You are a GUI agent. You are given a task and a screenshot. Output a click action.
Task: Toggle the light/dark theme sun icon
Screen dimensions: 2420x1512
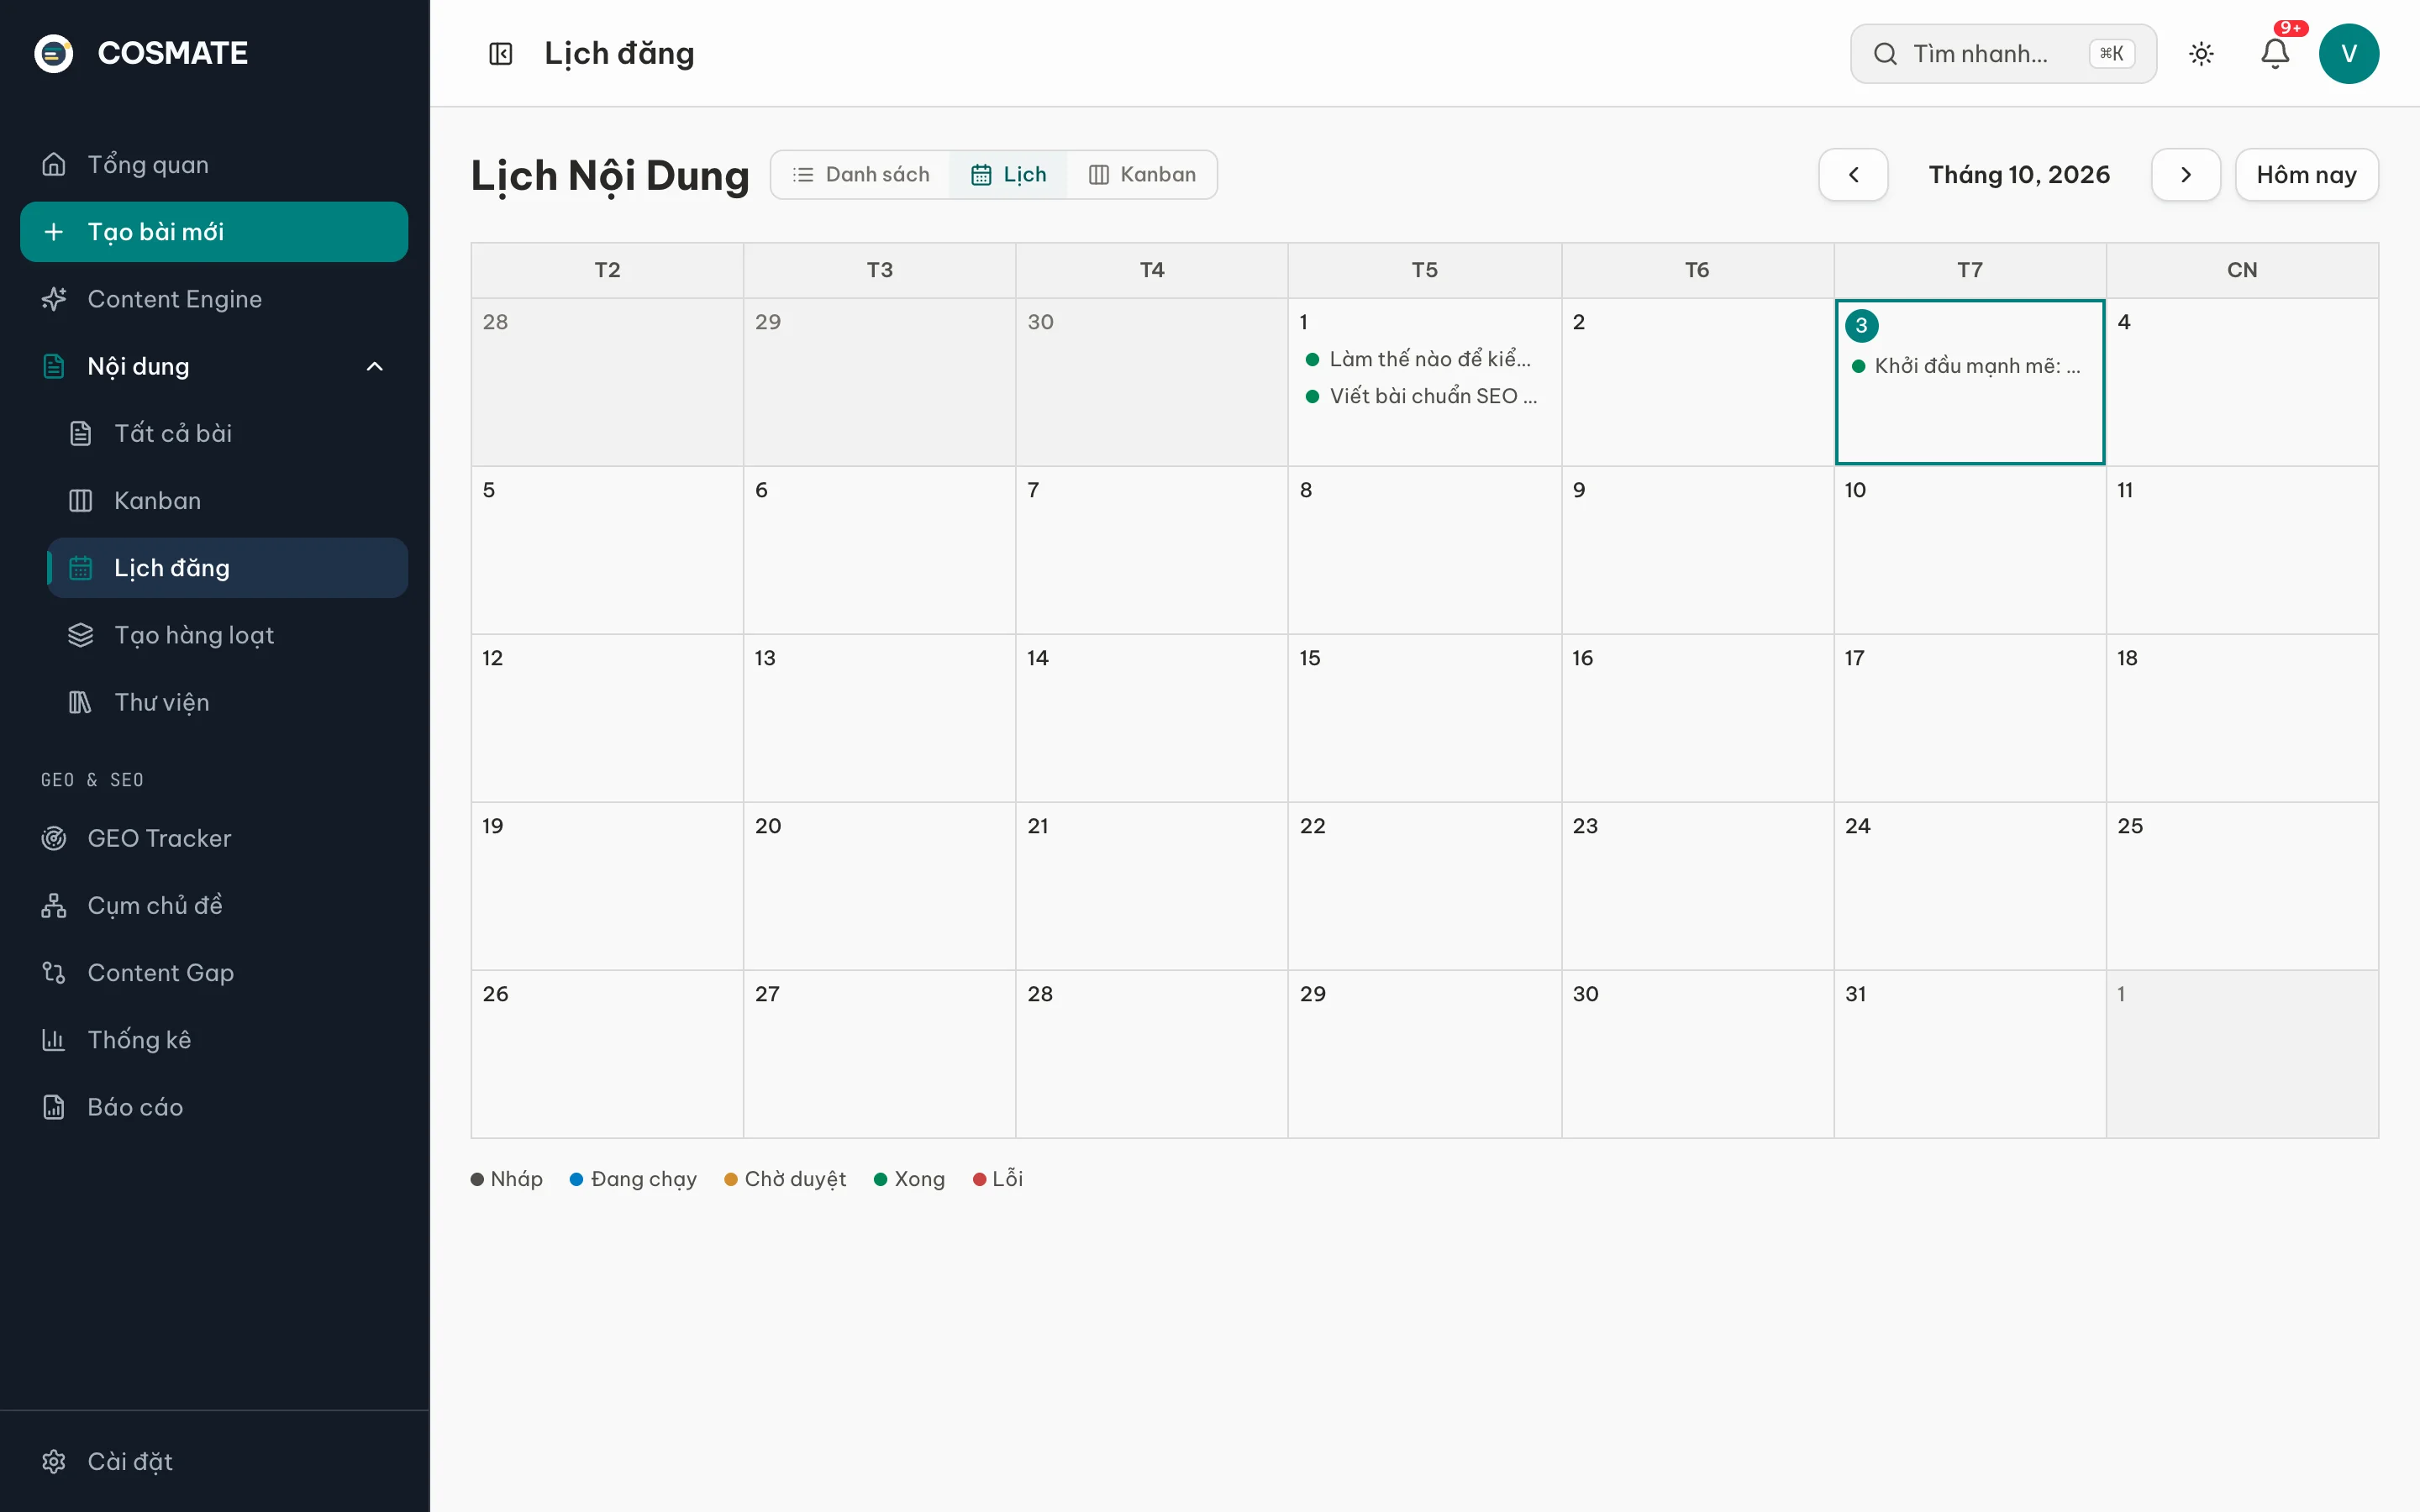pyautogui.click(x=2201, y=54)
